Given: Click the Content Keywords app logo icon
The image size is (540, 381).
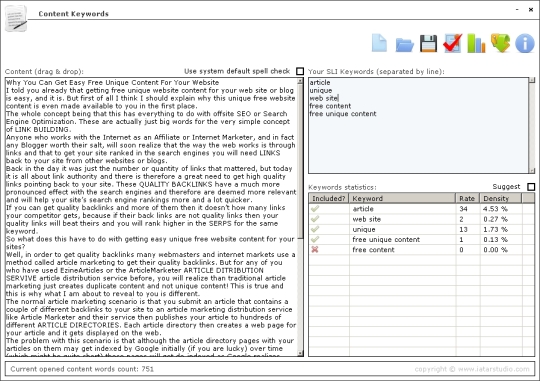Looking at the screenshot, I should (16, 19).
